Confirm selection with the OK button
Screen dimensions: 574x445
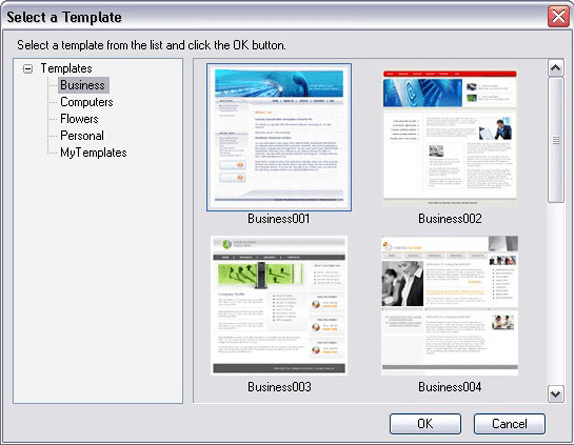tap(425, 424)
